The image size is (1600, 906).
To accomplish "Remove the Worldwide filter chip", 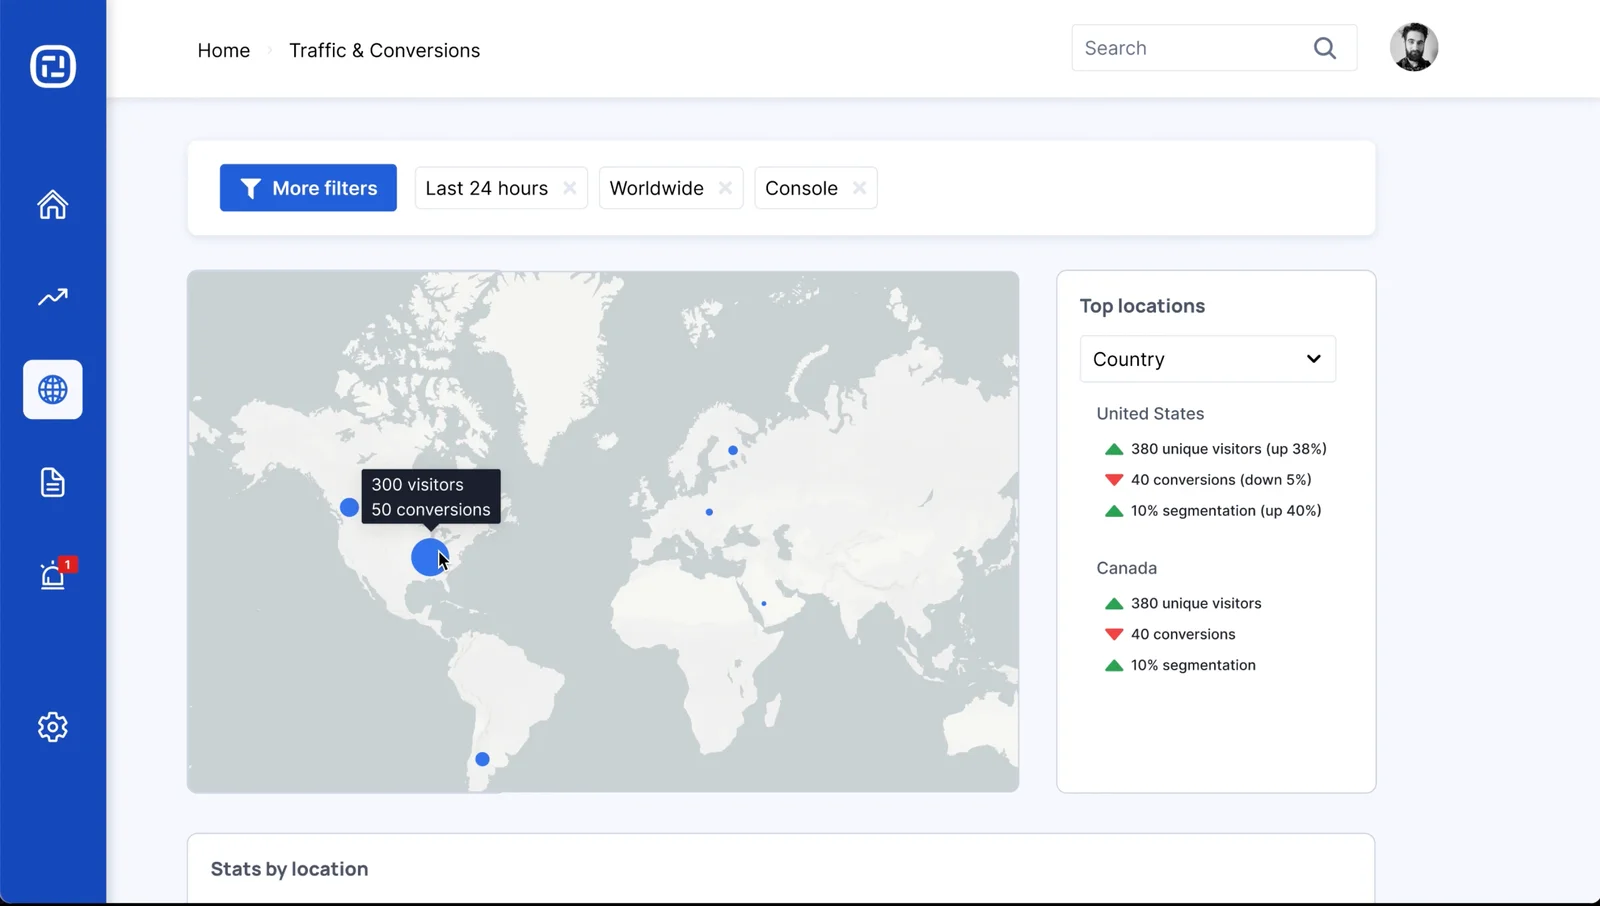I will click(726, 188).
